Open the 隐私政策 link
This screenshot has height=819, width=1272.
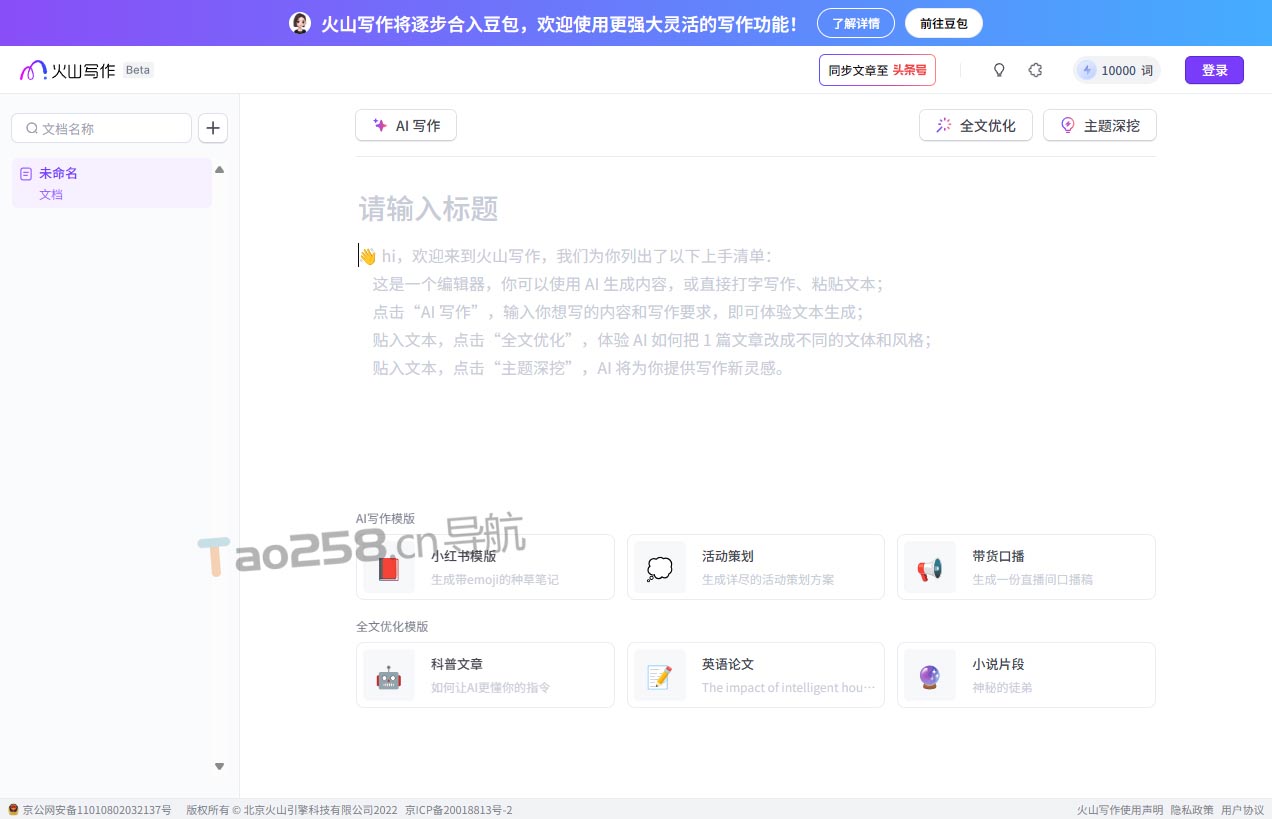[1192, 810]
